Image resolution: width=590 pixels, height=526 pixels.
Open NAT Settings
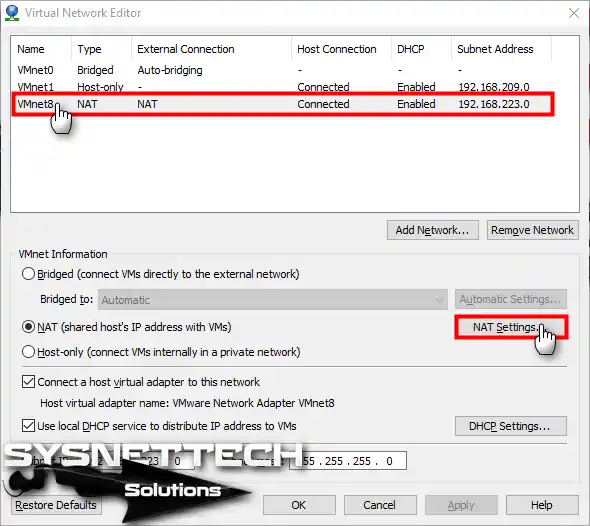pyautogui.click(x=511, y=327)
